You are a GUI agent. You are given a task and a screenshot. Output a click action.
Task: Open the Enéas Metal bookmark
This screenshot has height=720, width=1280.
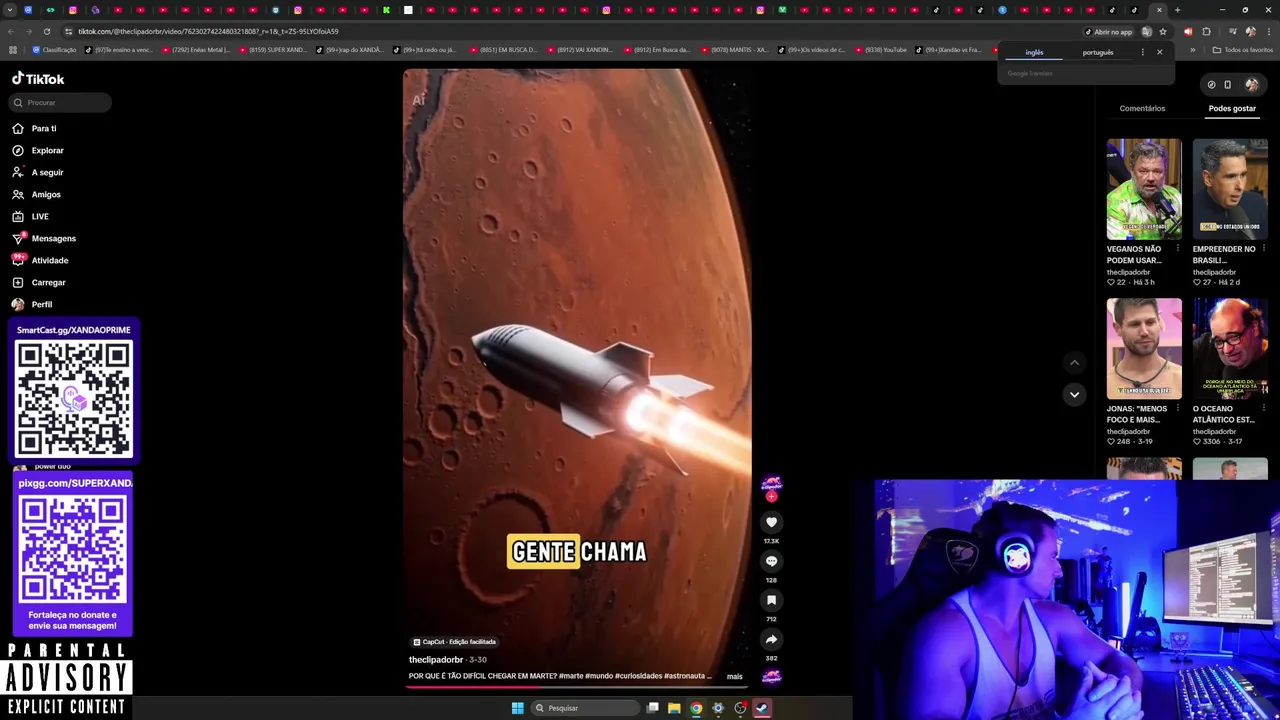pos(195,50)
